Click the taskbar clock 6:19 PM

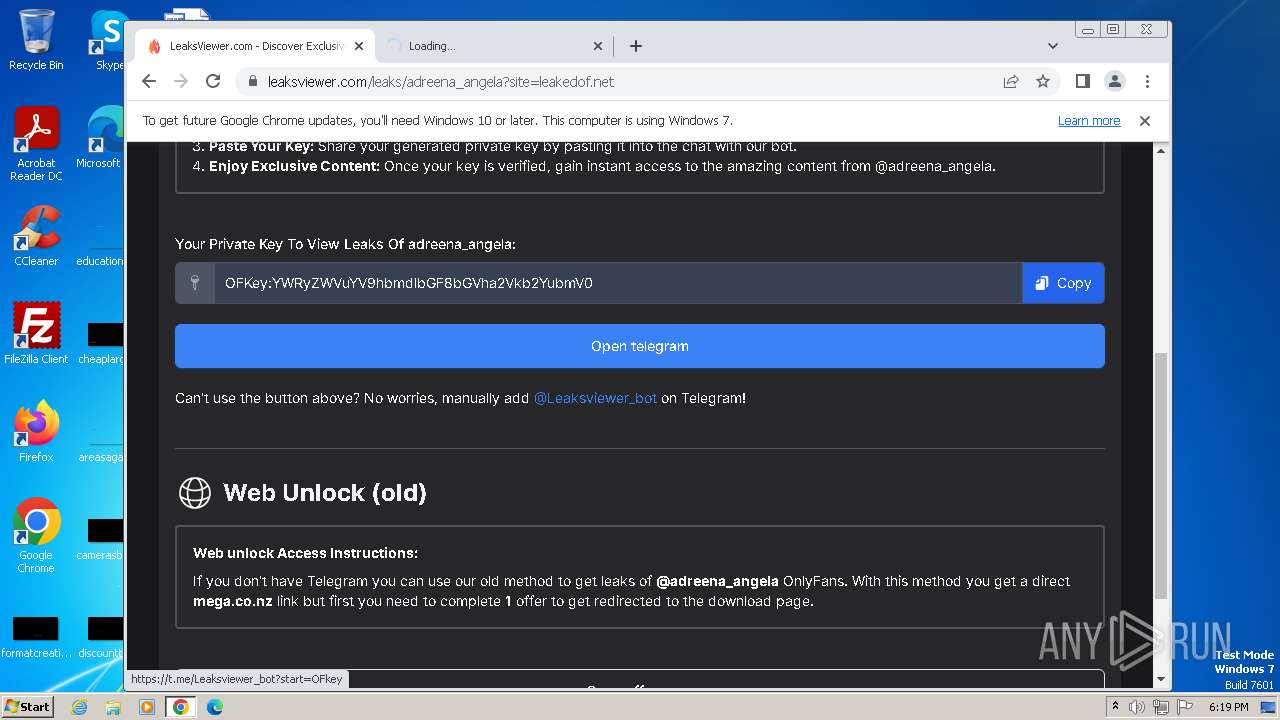(x=1228, y=707)
